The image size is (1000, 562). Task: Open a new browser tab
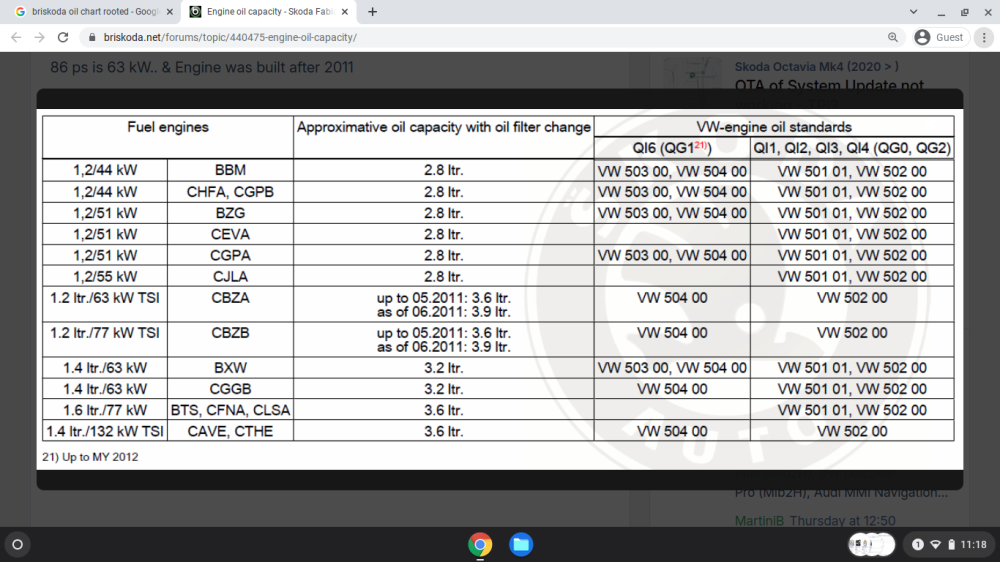(372, 11)
